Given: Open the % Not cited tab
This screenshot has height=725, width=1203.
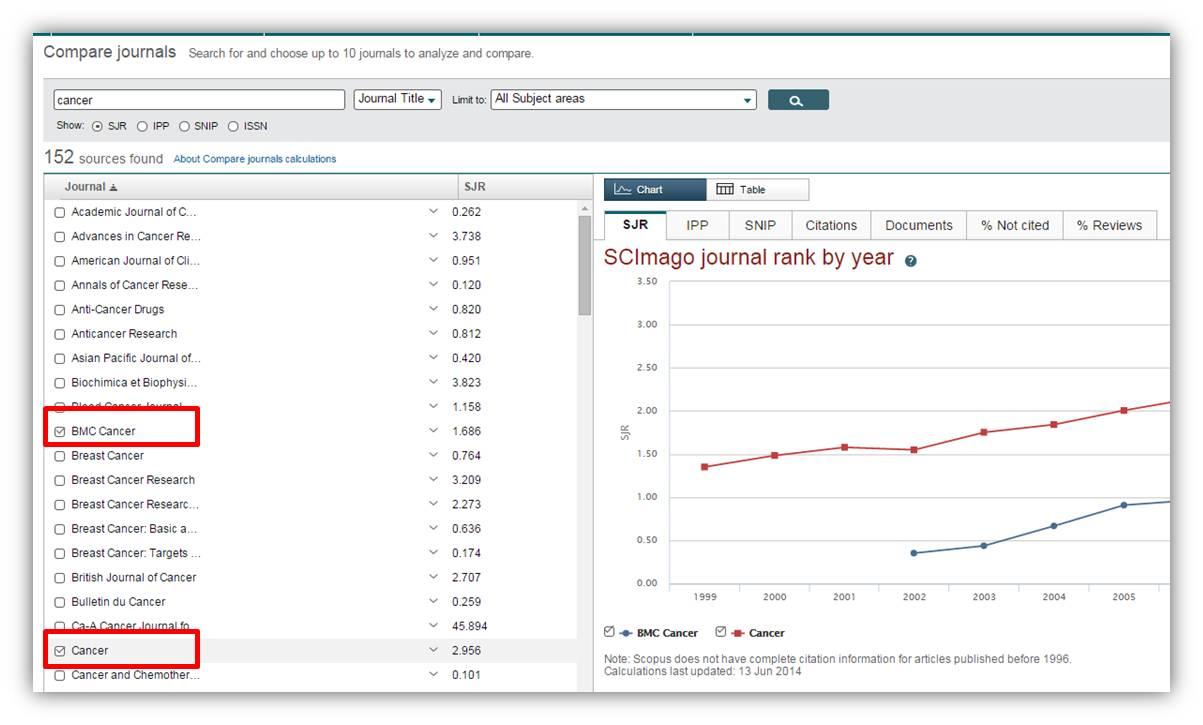Looking at the screenshot, I should 1015,225.
